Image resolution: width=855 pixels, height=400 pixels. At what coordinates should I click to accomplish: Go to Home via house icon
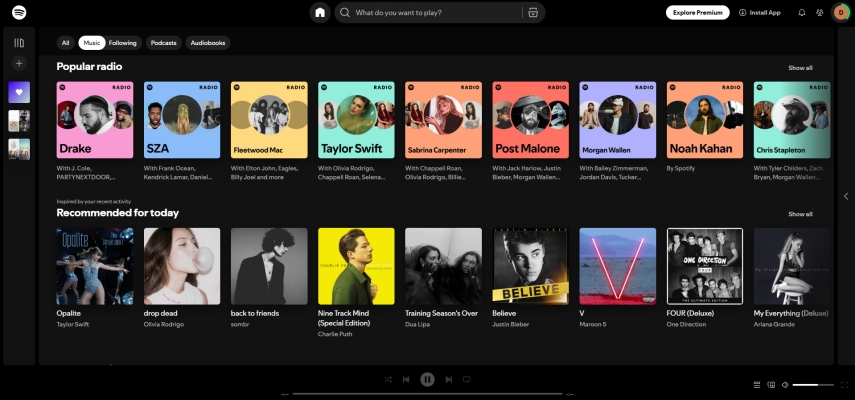(x=320, y=13)
